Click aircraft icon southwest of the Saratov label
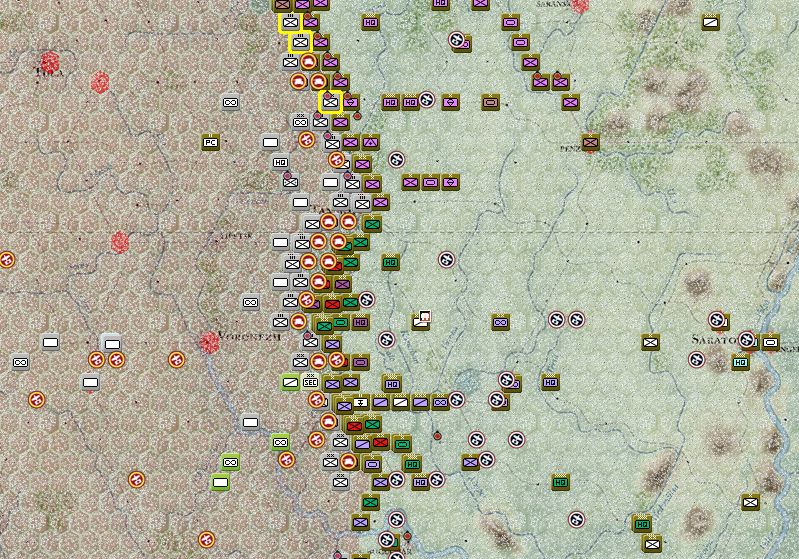The width and height of the screenshot is (799, 559). (x=697, y=359)
